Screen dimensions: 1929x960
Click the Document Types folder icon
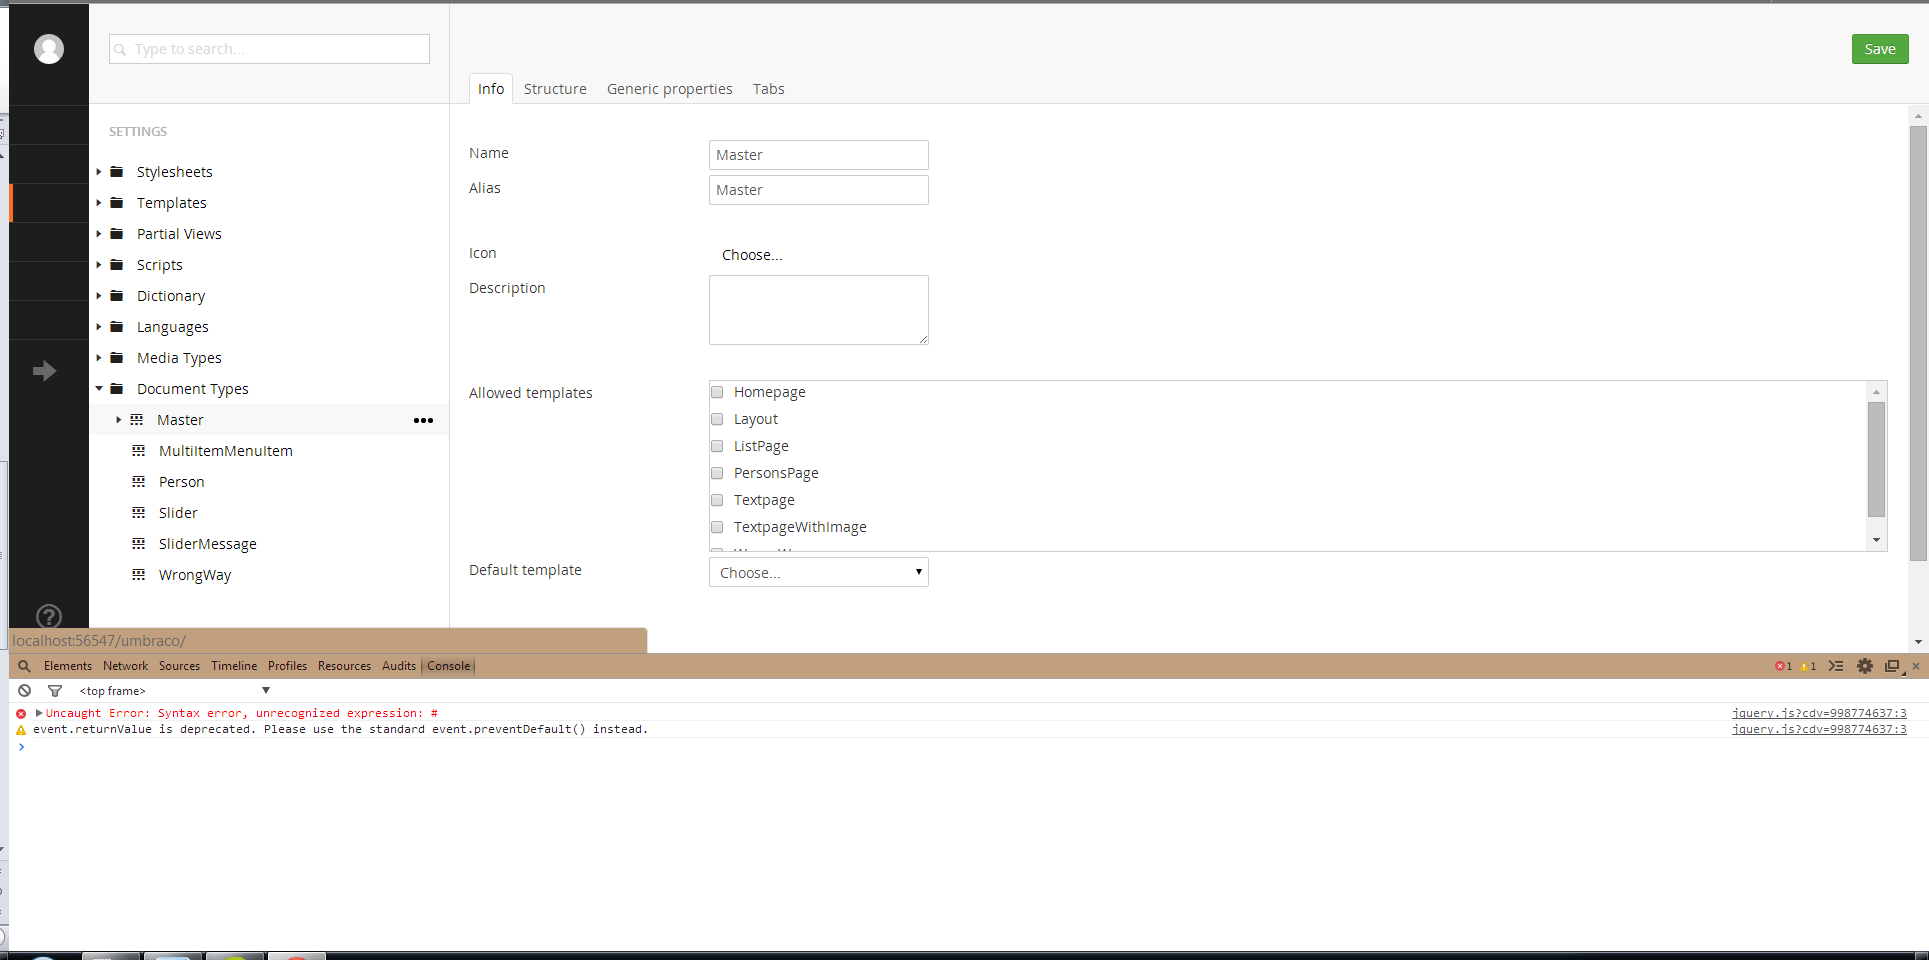117,389
